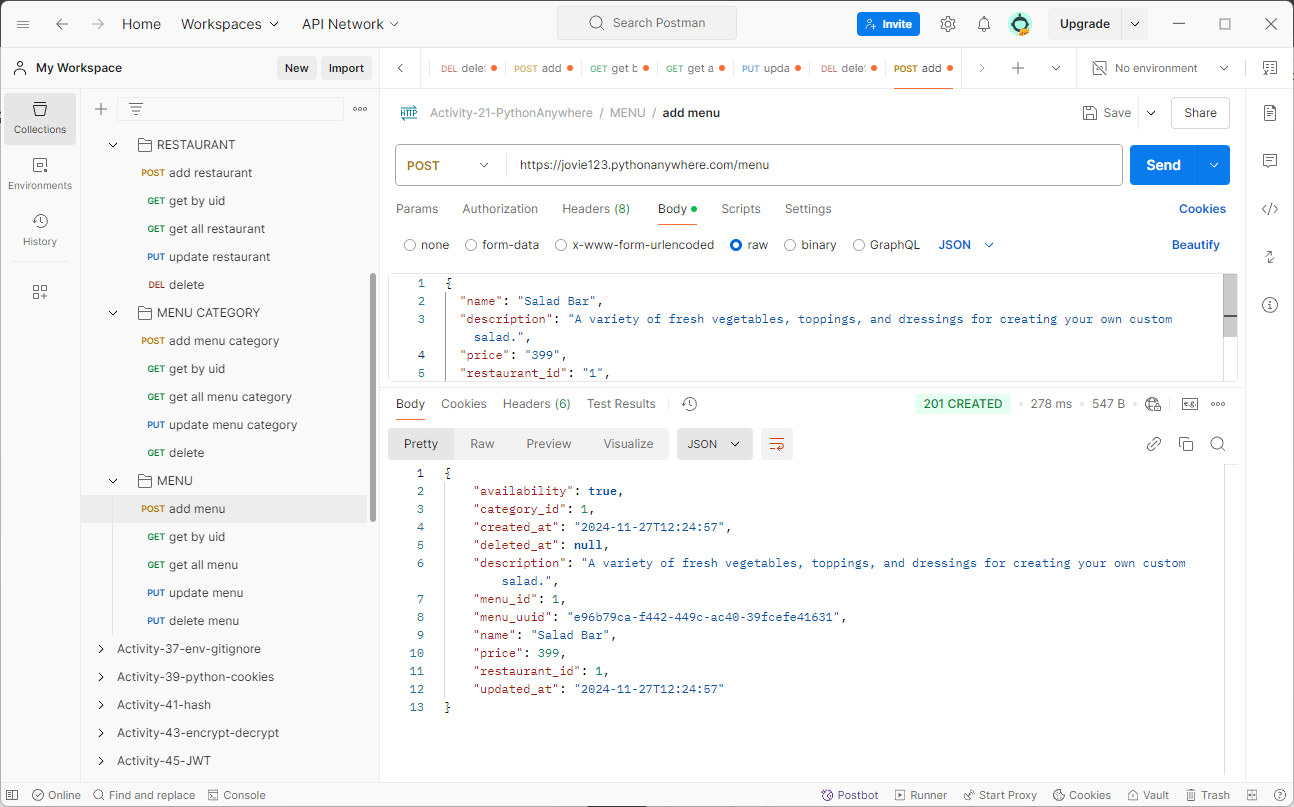The height and width of the screenshot is (807, 1294).
Task: Open the notifications bell
Action: point(984,24)
